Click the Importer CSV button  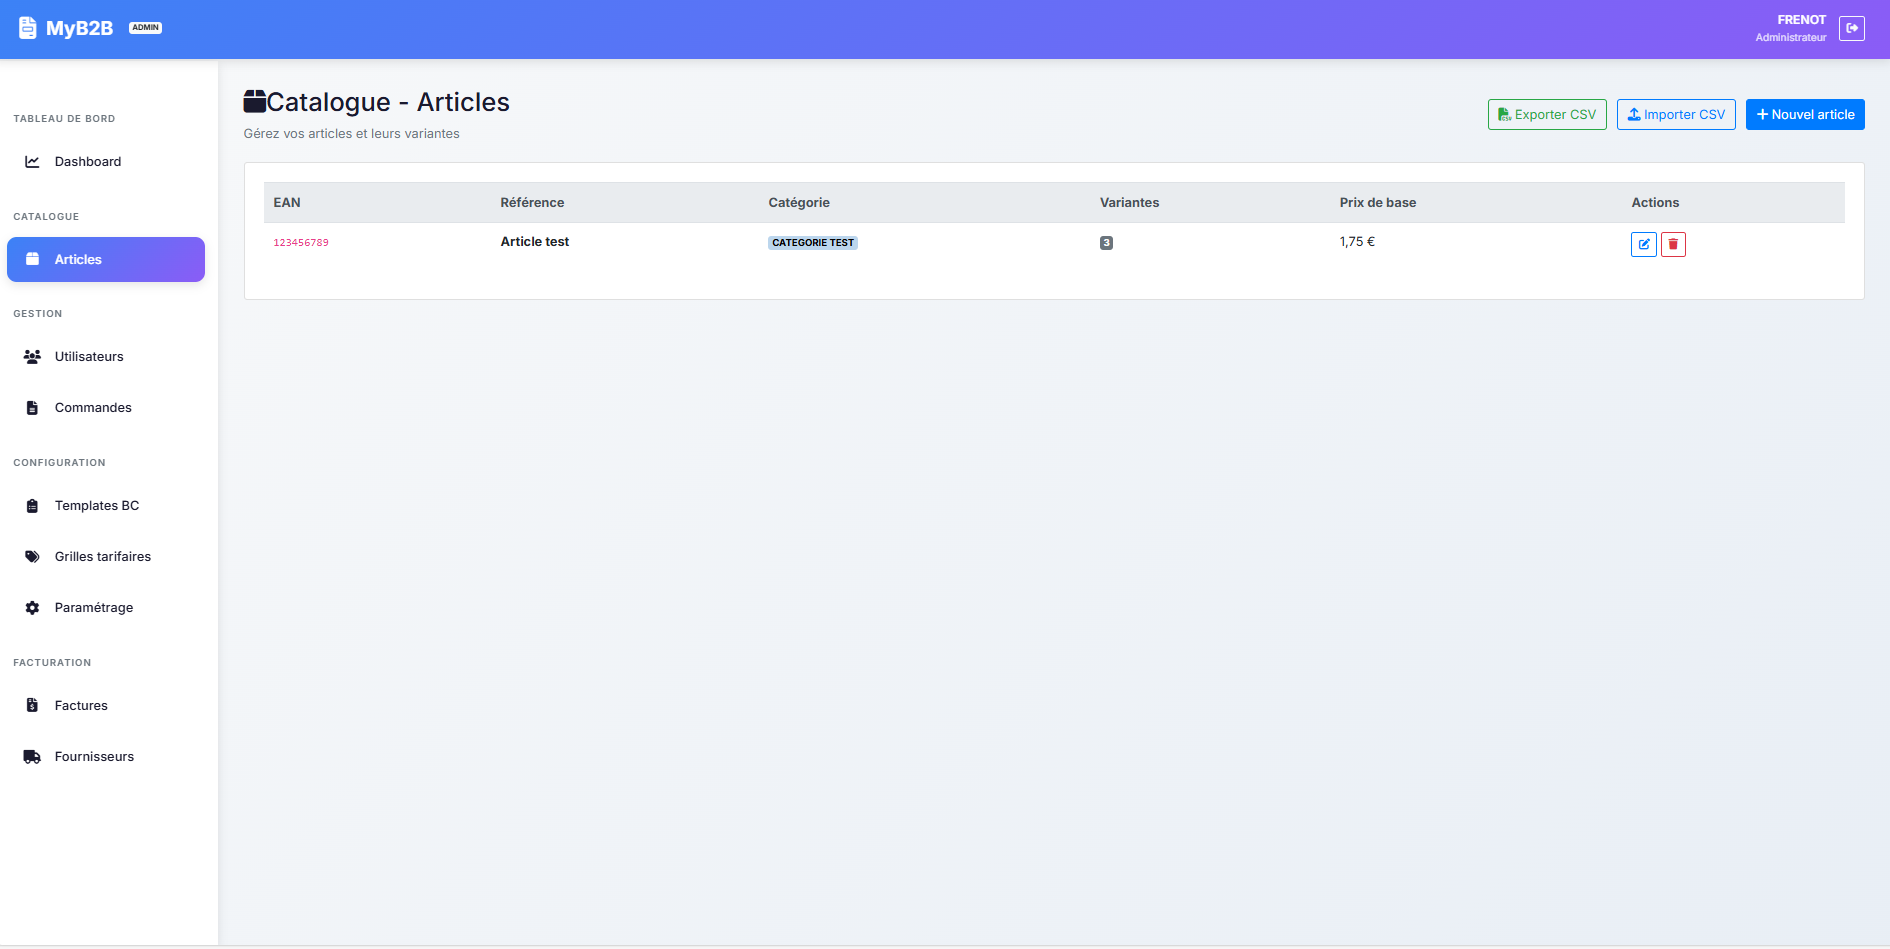pyautogui.click(x=1676, y=115)
